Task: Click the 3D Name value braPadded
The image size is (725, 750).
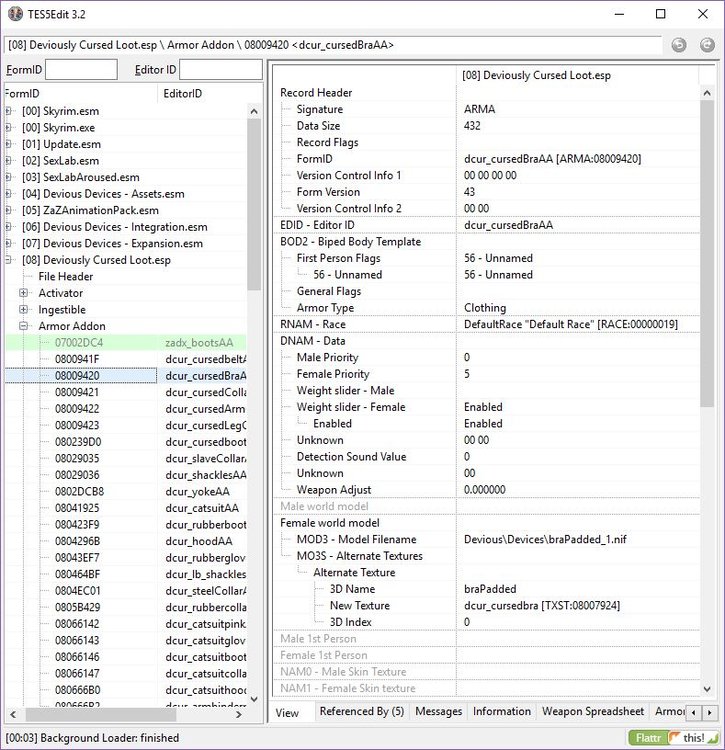Action: (490, 589)
